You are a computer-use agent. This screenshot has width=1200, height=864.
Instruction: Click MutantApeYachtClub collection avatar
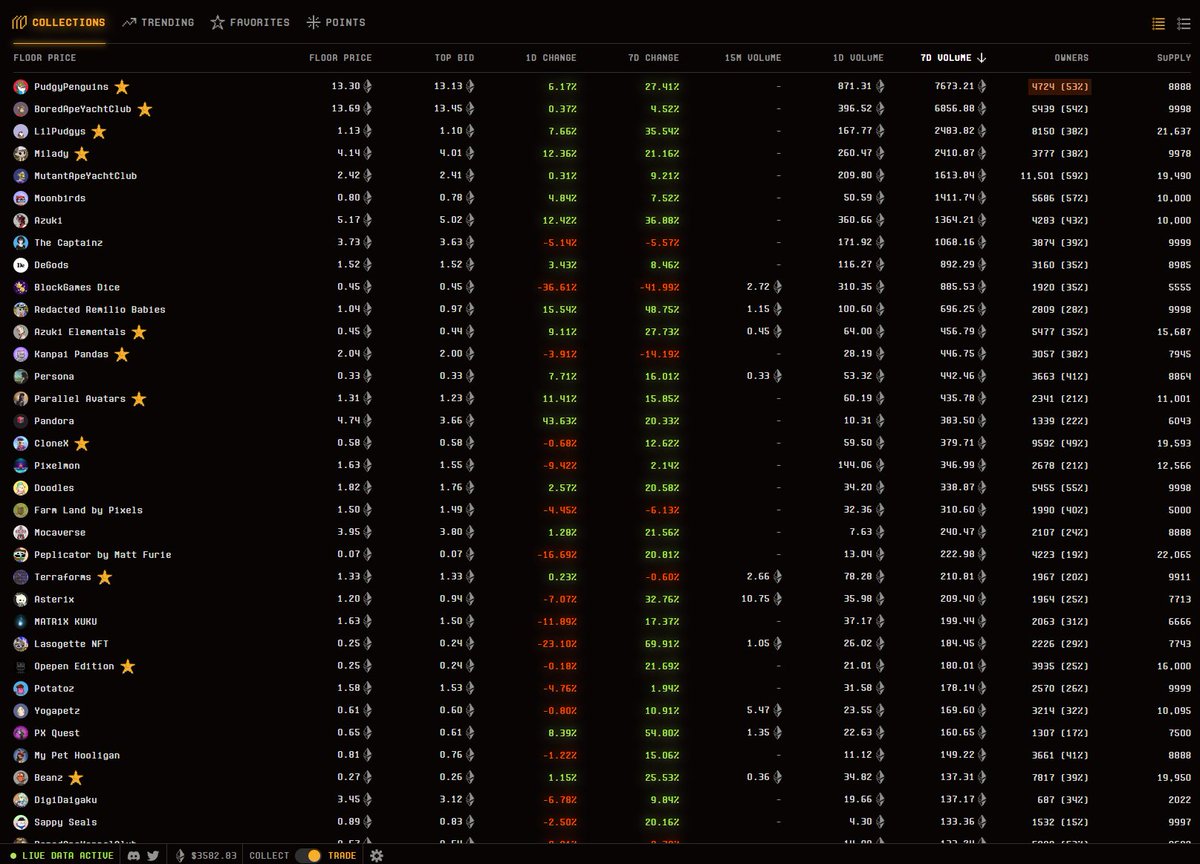pyautogui.click(x=21, y=176)
